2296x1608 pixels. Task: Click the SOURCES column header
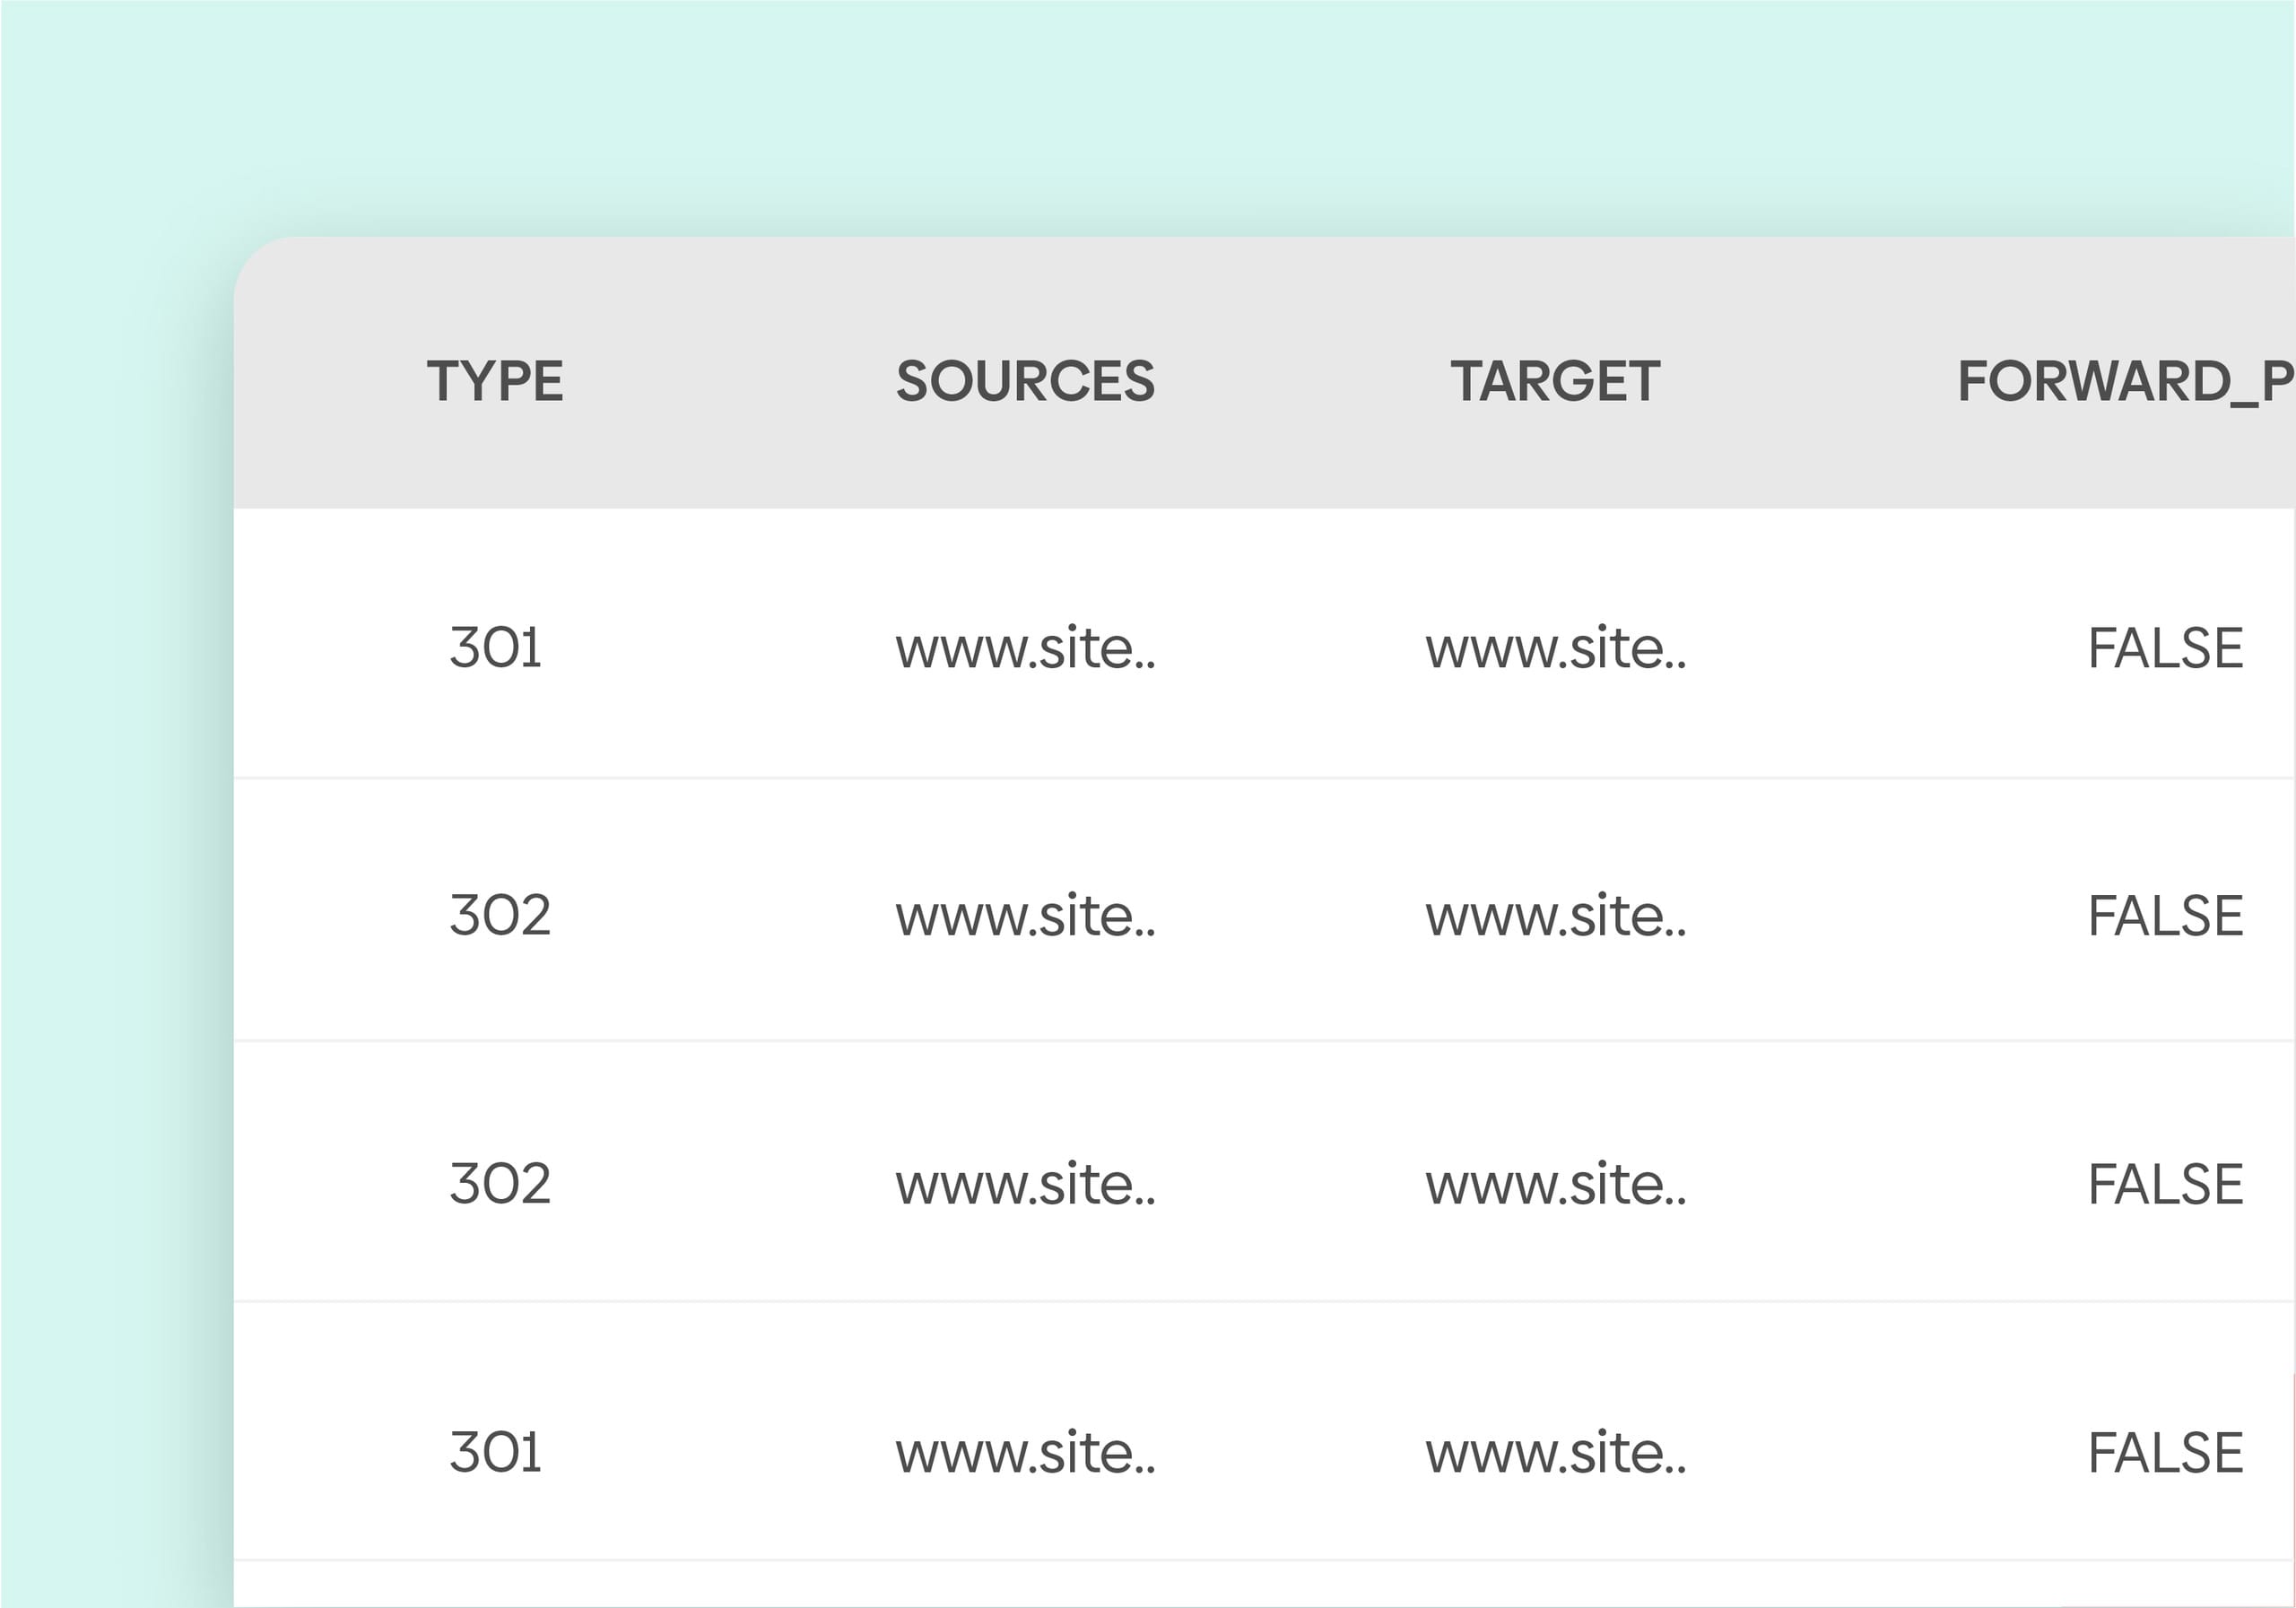(x=1025, y=382)
